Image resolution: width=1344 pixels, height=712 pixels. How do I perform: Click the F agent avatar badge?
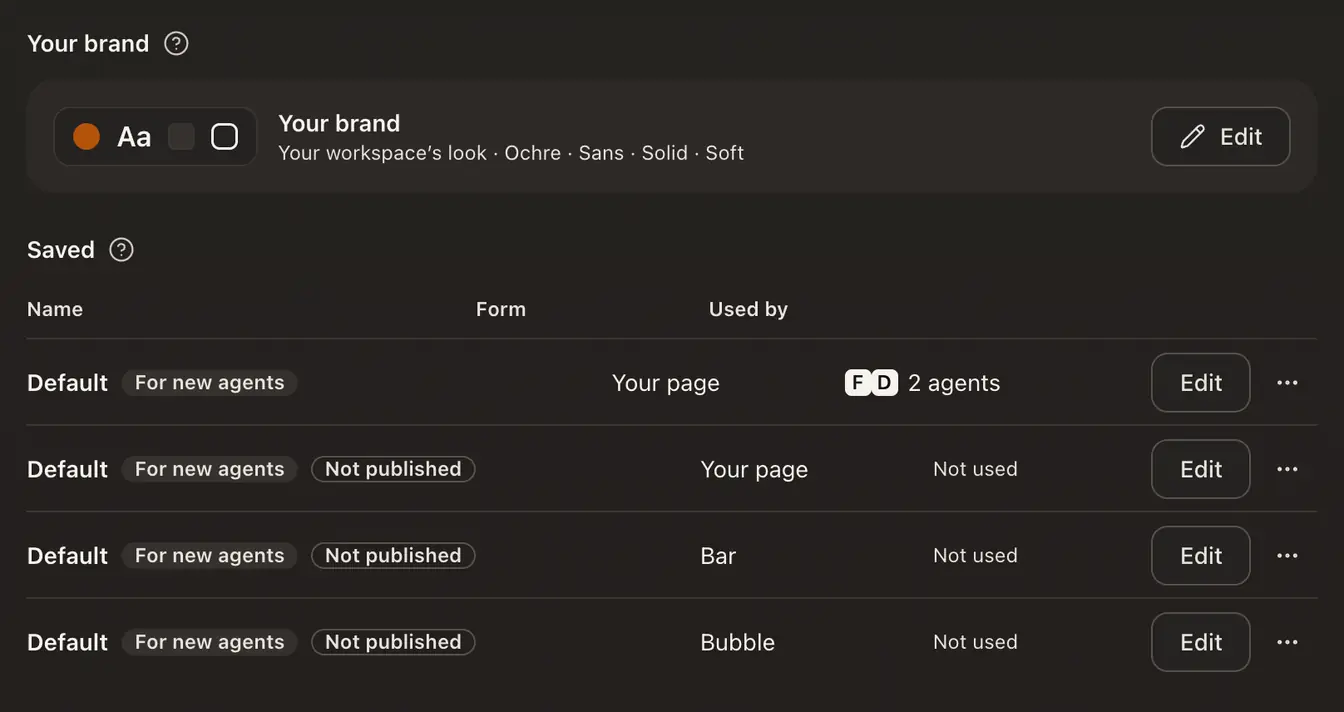click(x=858, y=382)
